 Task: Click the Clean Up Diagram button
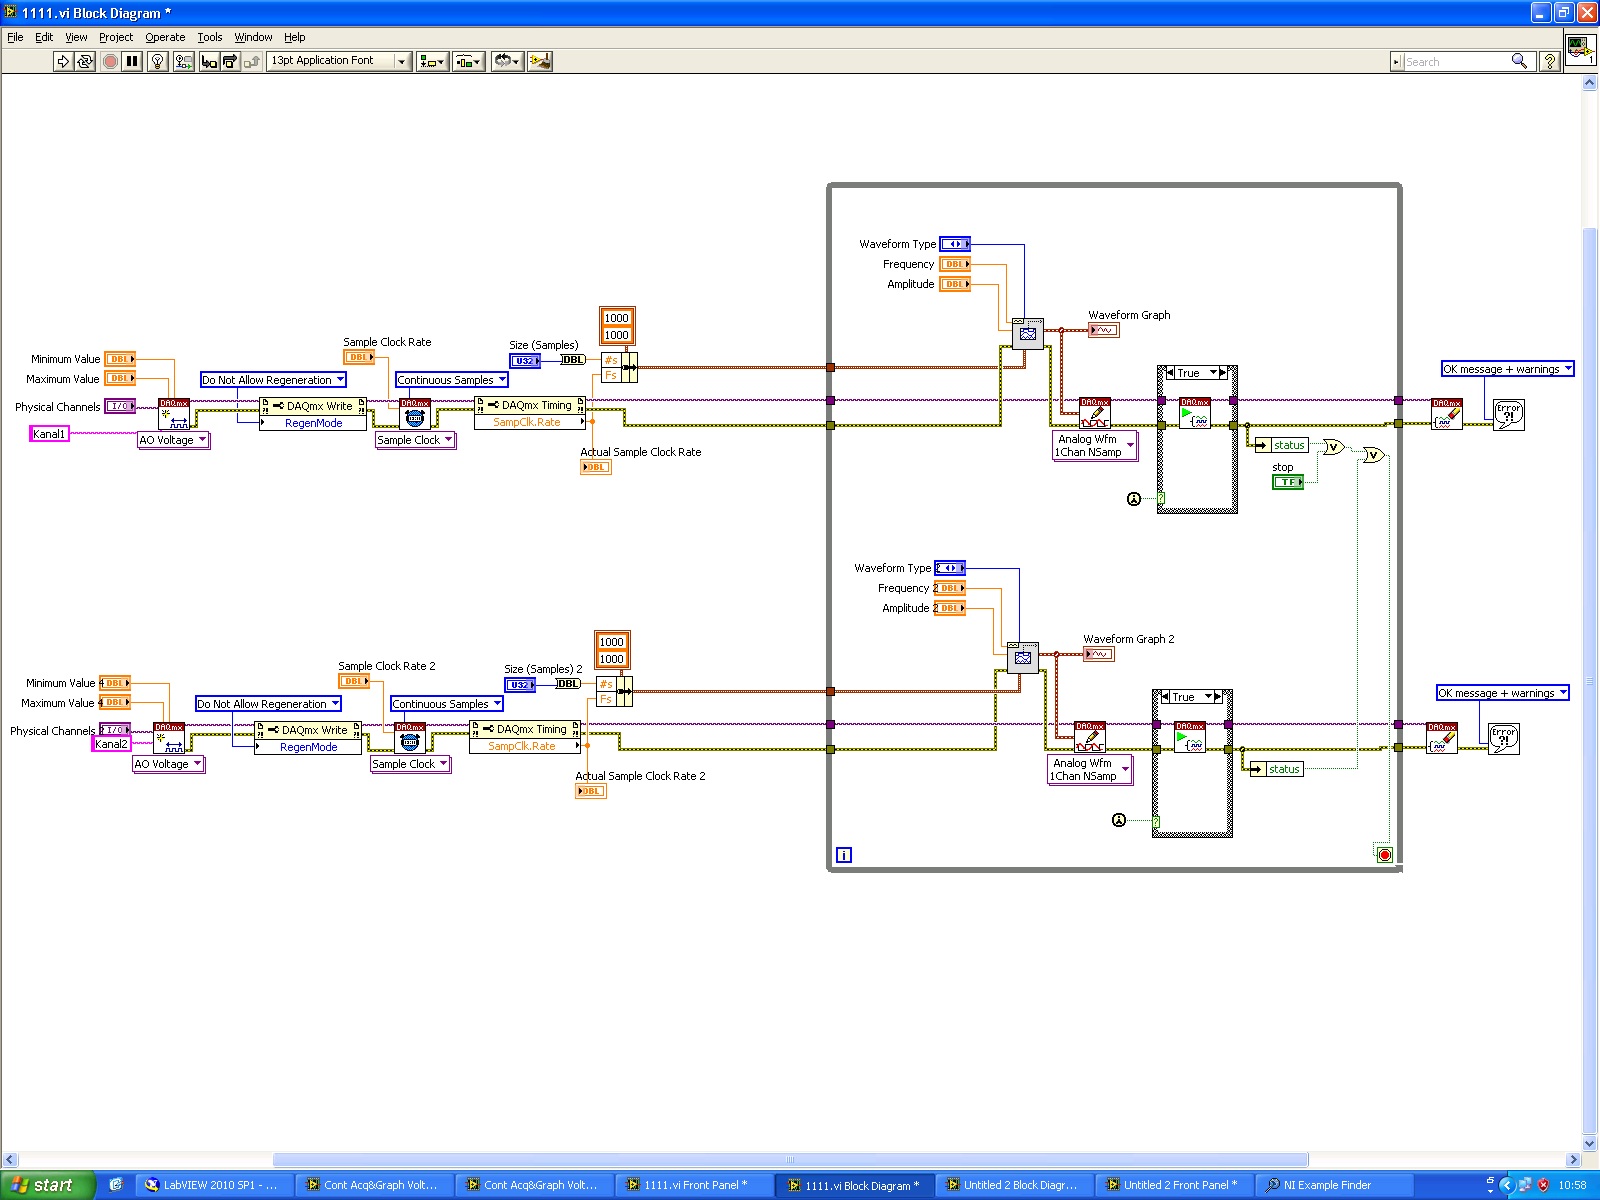point(540,61)
